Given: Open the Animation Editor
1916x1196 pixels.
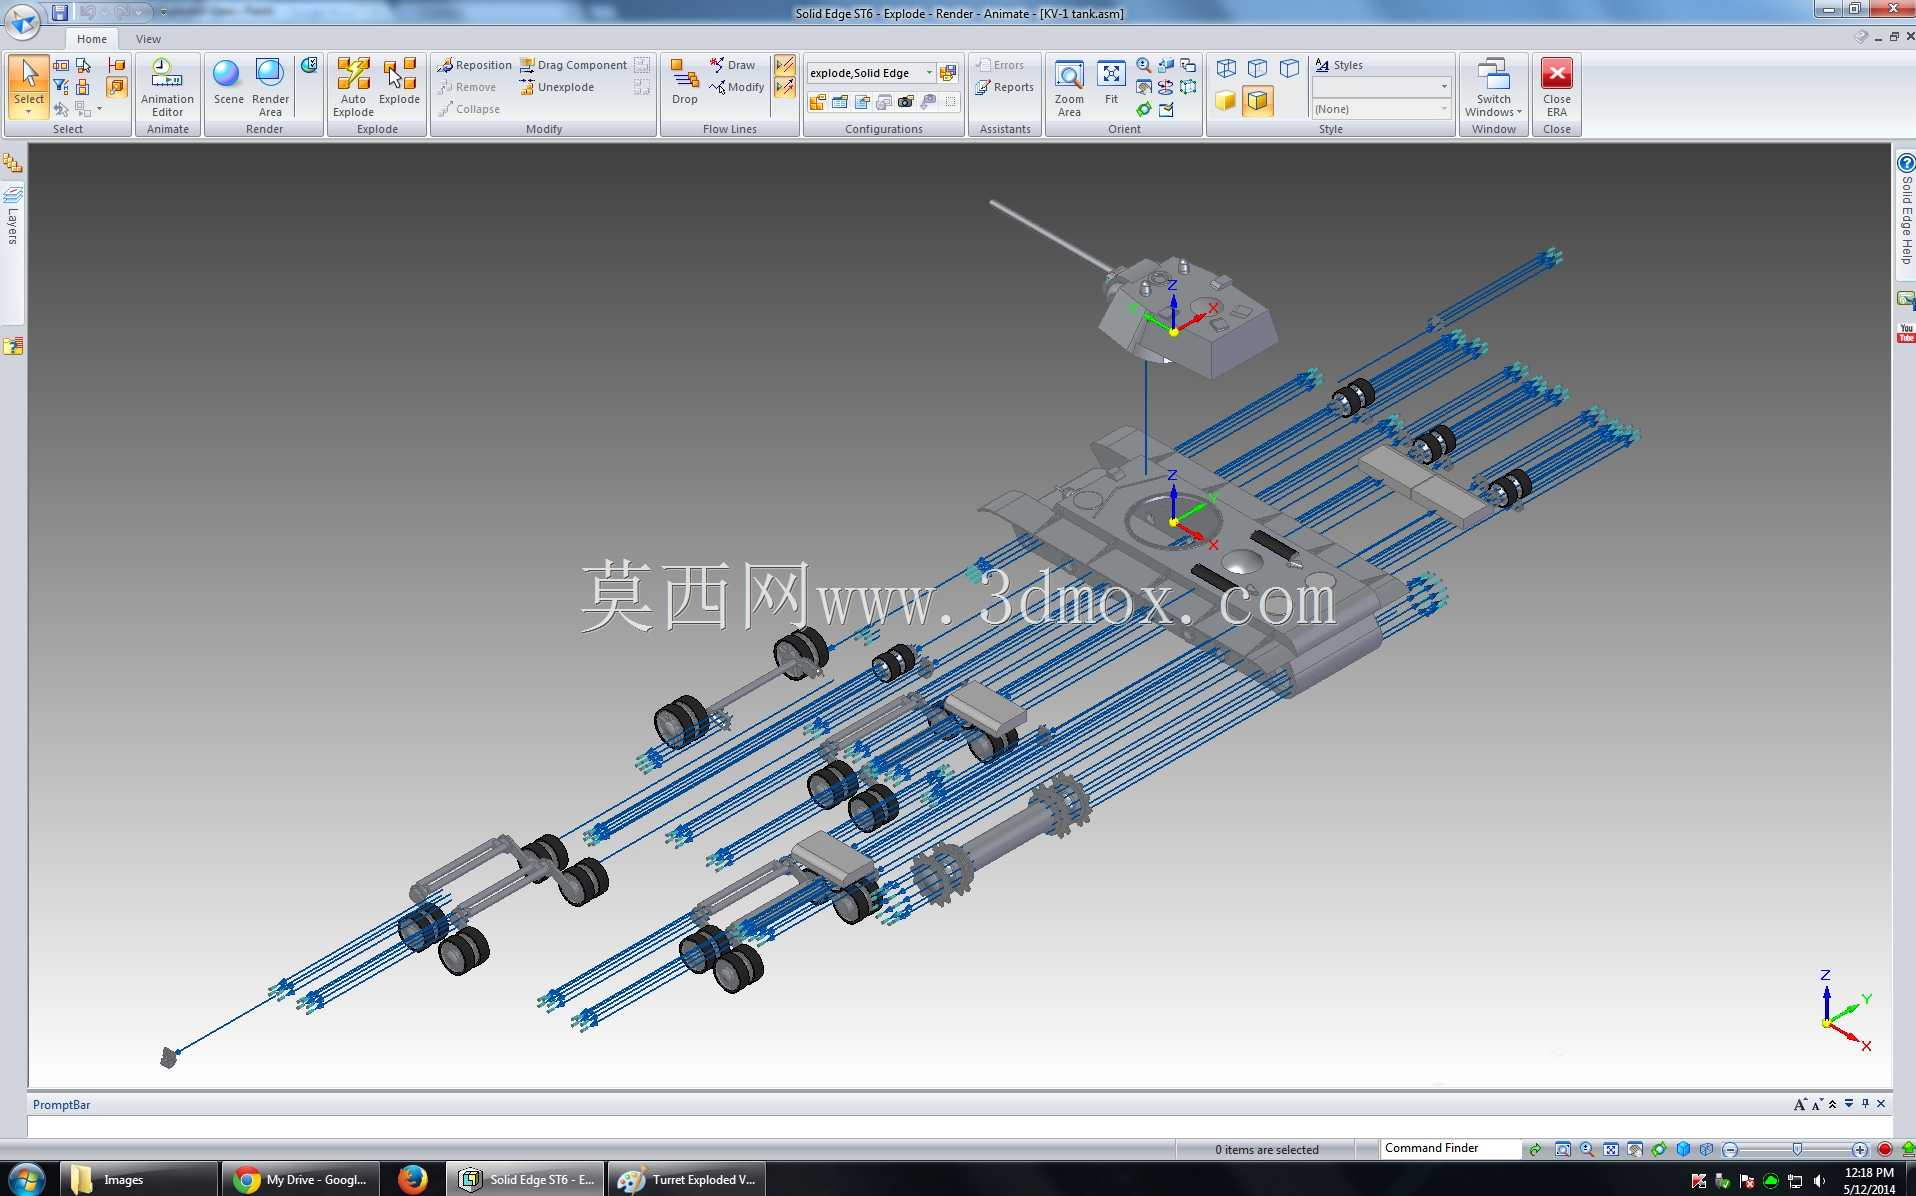Looking at the screenshot, I should pyautogui.click(x=167, y=87).
